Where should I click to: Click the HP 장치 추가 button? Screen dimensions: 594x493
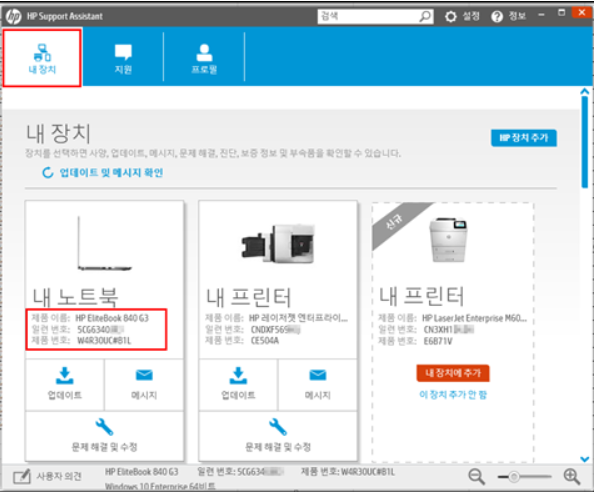(x=524, y=138)
